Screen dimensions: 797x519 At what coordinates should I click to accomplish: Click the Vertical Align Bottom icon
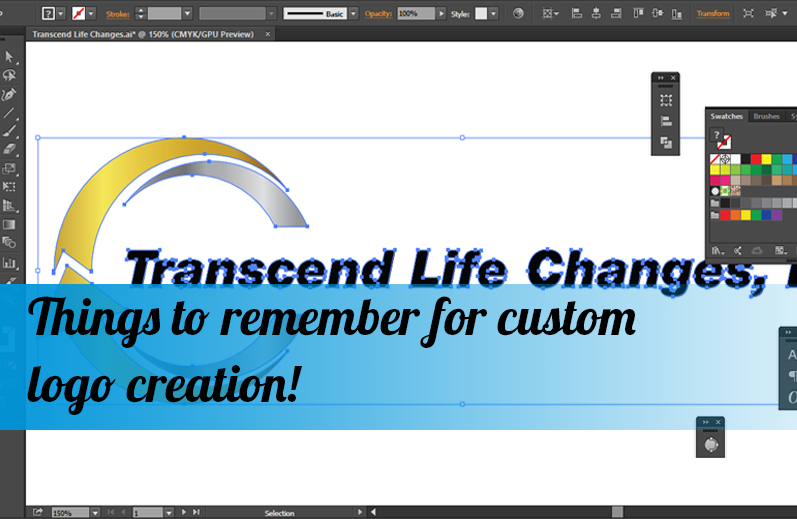[677, 14]
